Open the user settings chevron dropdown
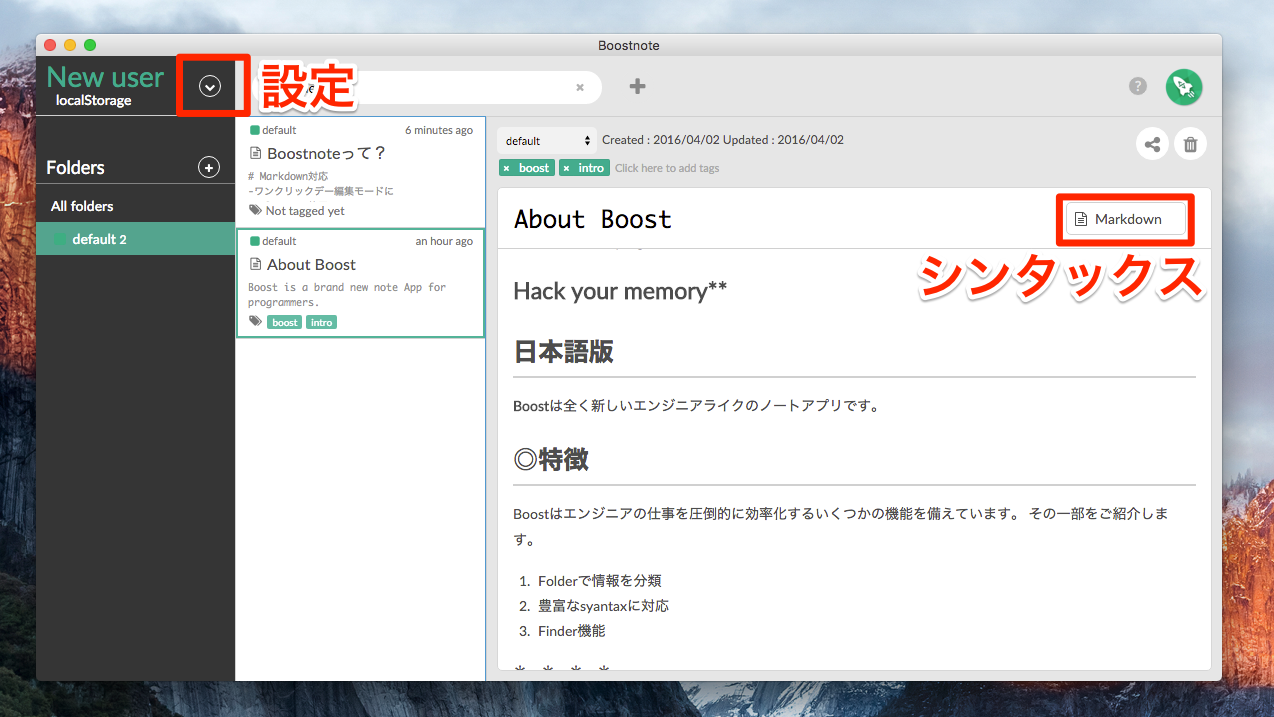 (x=209, y=87)
